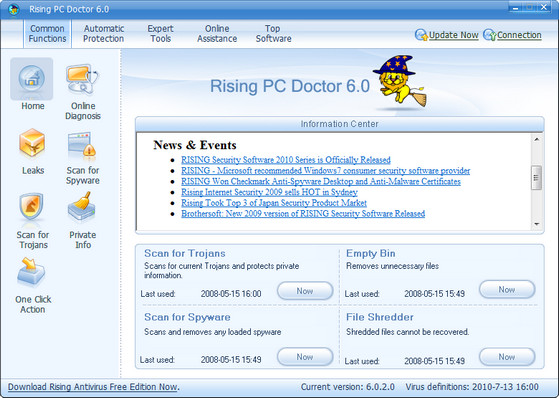Run Scan for Spyware Now button
The width and height of the screenshot is (559, 398).
point(305,357)
